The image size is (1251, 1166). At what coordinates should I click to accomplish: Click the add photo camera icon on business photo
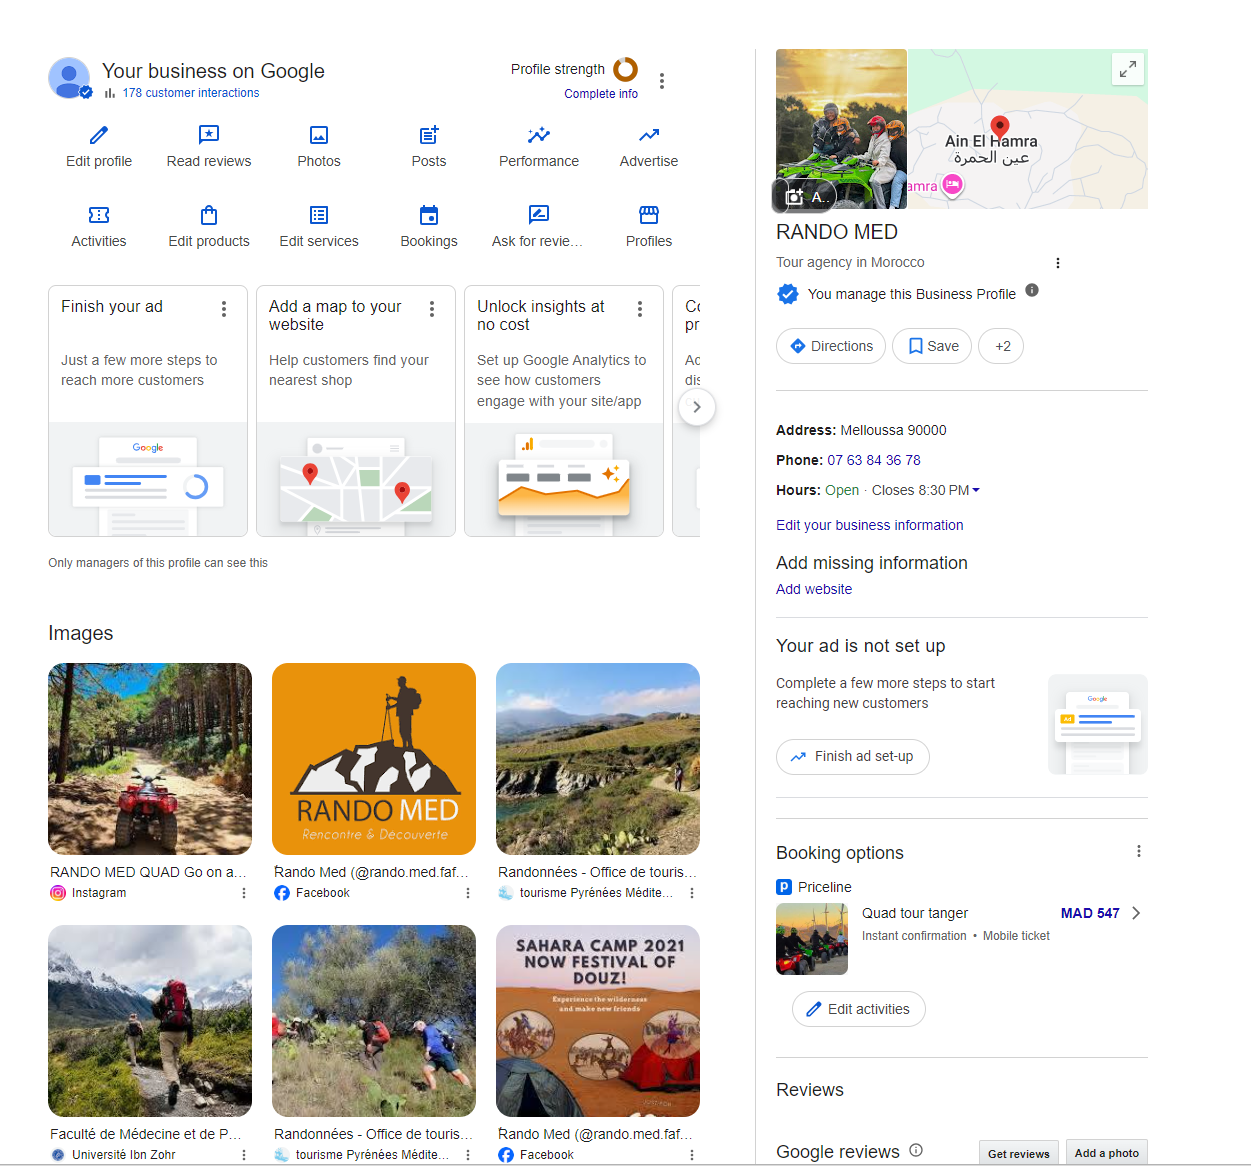pyautogui.click(x=795, y=197)
